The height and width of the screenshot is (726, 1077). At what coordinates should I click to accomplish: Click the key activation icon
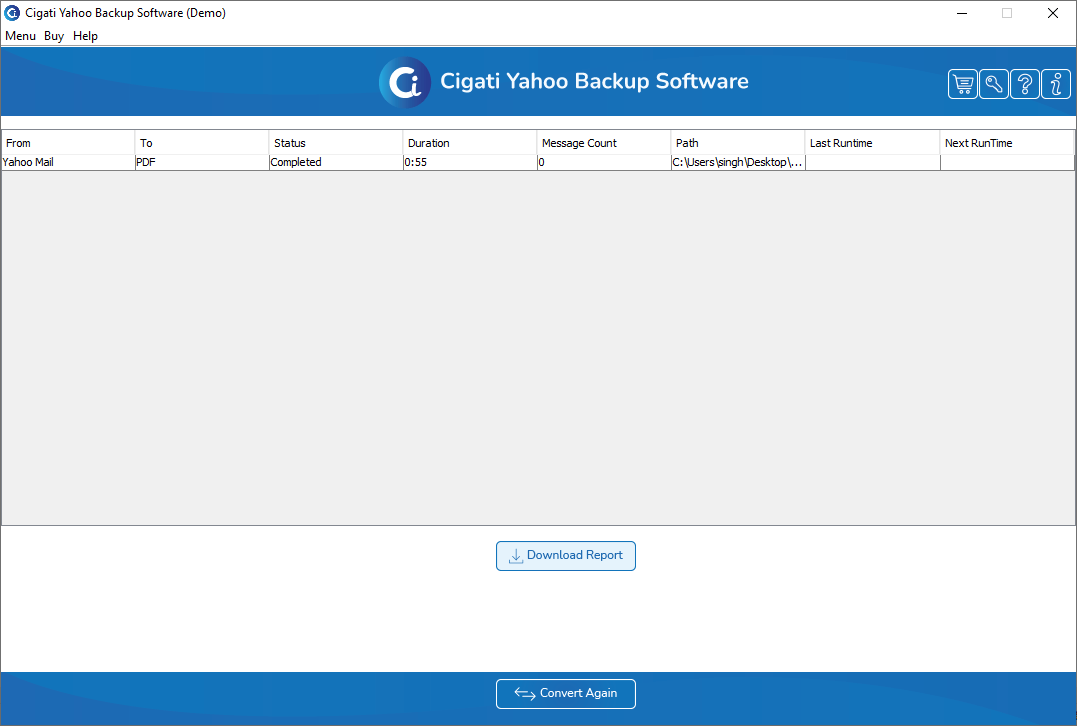point(993,84)
